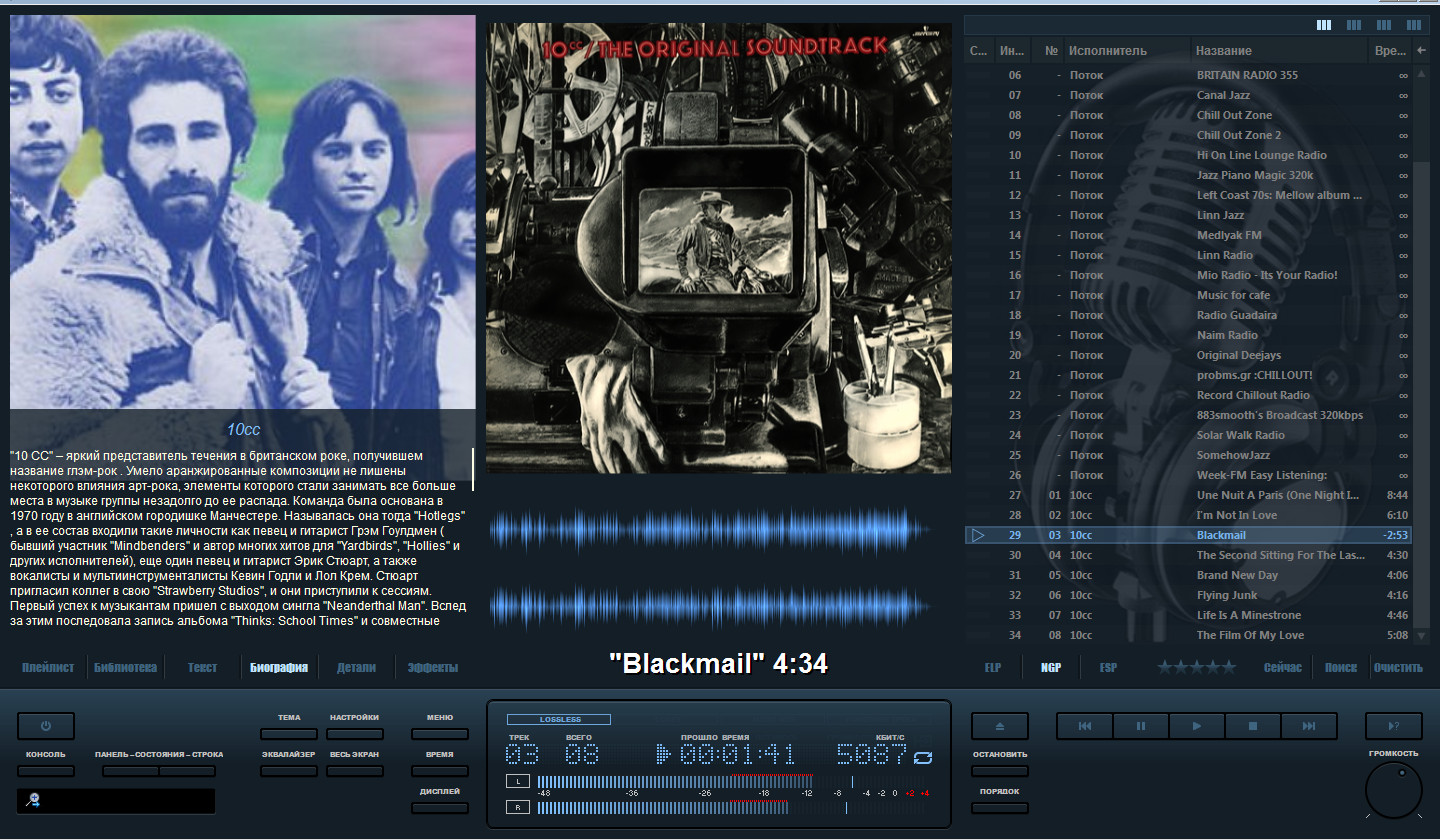Image resolution: width=1440 pixels, height=840 pixels.
Task: Open equalizer with button under ЭКВАЛАЙЗЕР
Action: (289, 771)
